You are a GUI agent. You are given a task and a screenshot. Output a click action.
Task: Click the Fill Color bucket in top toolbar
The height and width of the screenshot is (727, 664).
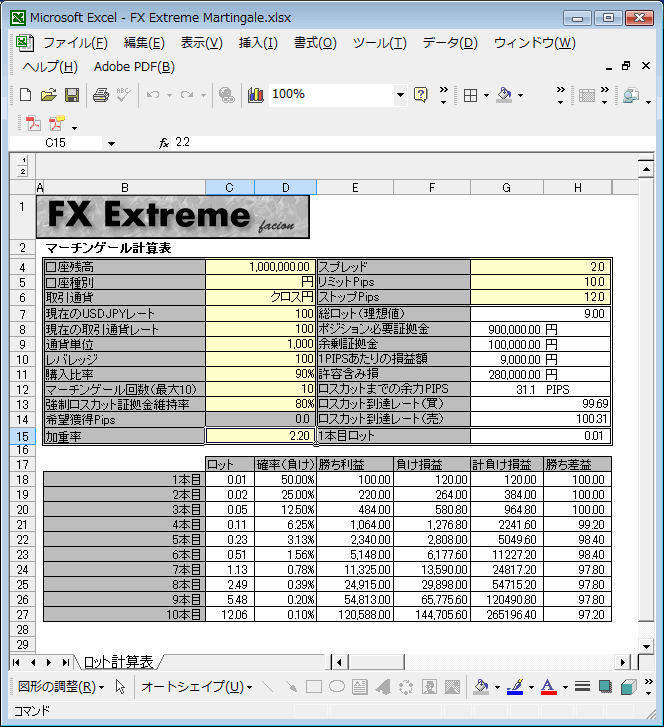(504, 96)
